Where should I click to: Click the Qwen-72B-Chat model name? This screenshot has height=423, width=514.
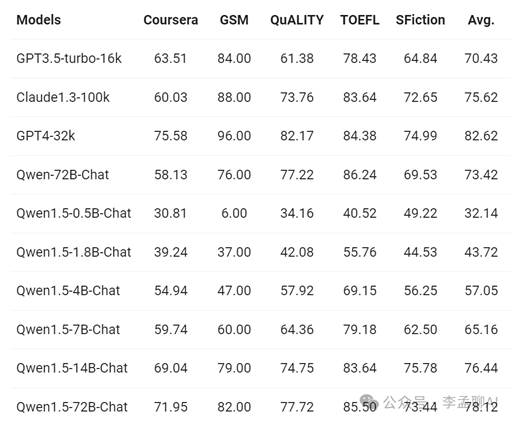click(63, 175)
